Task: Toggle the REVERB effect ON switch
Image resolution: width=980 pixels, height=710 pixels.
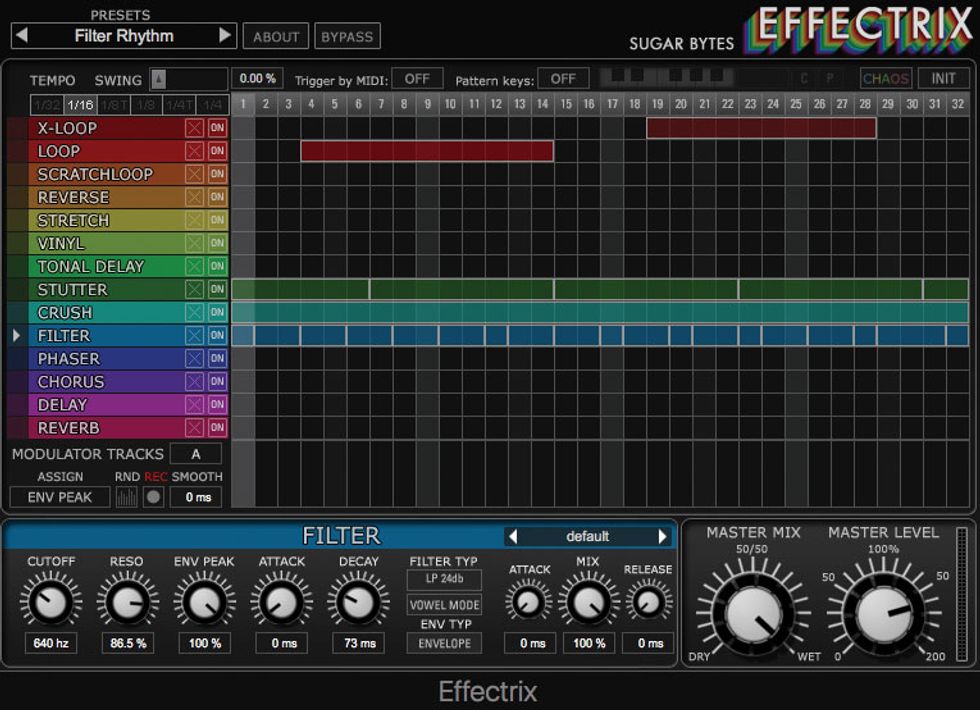Action: pos(218,428)
